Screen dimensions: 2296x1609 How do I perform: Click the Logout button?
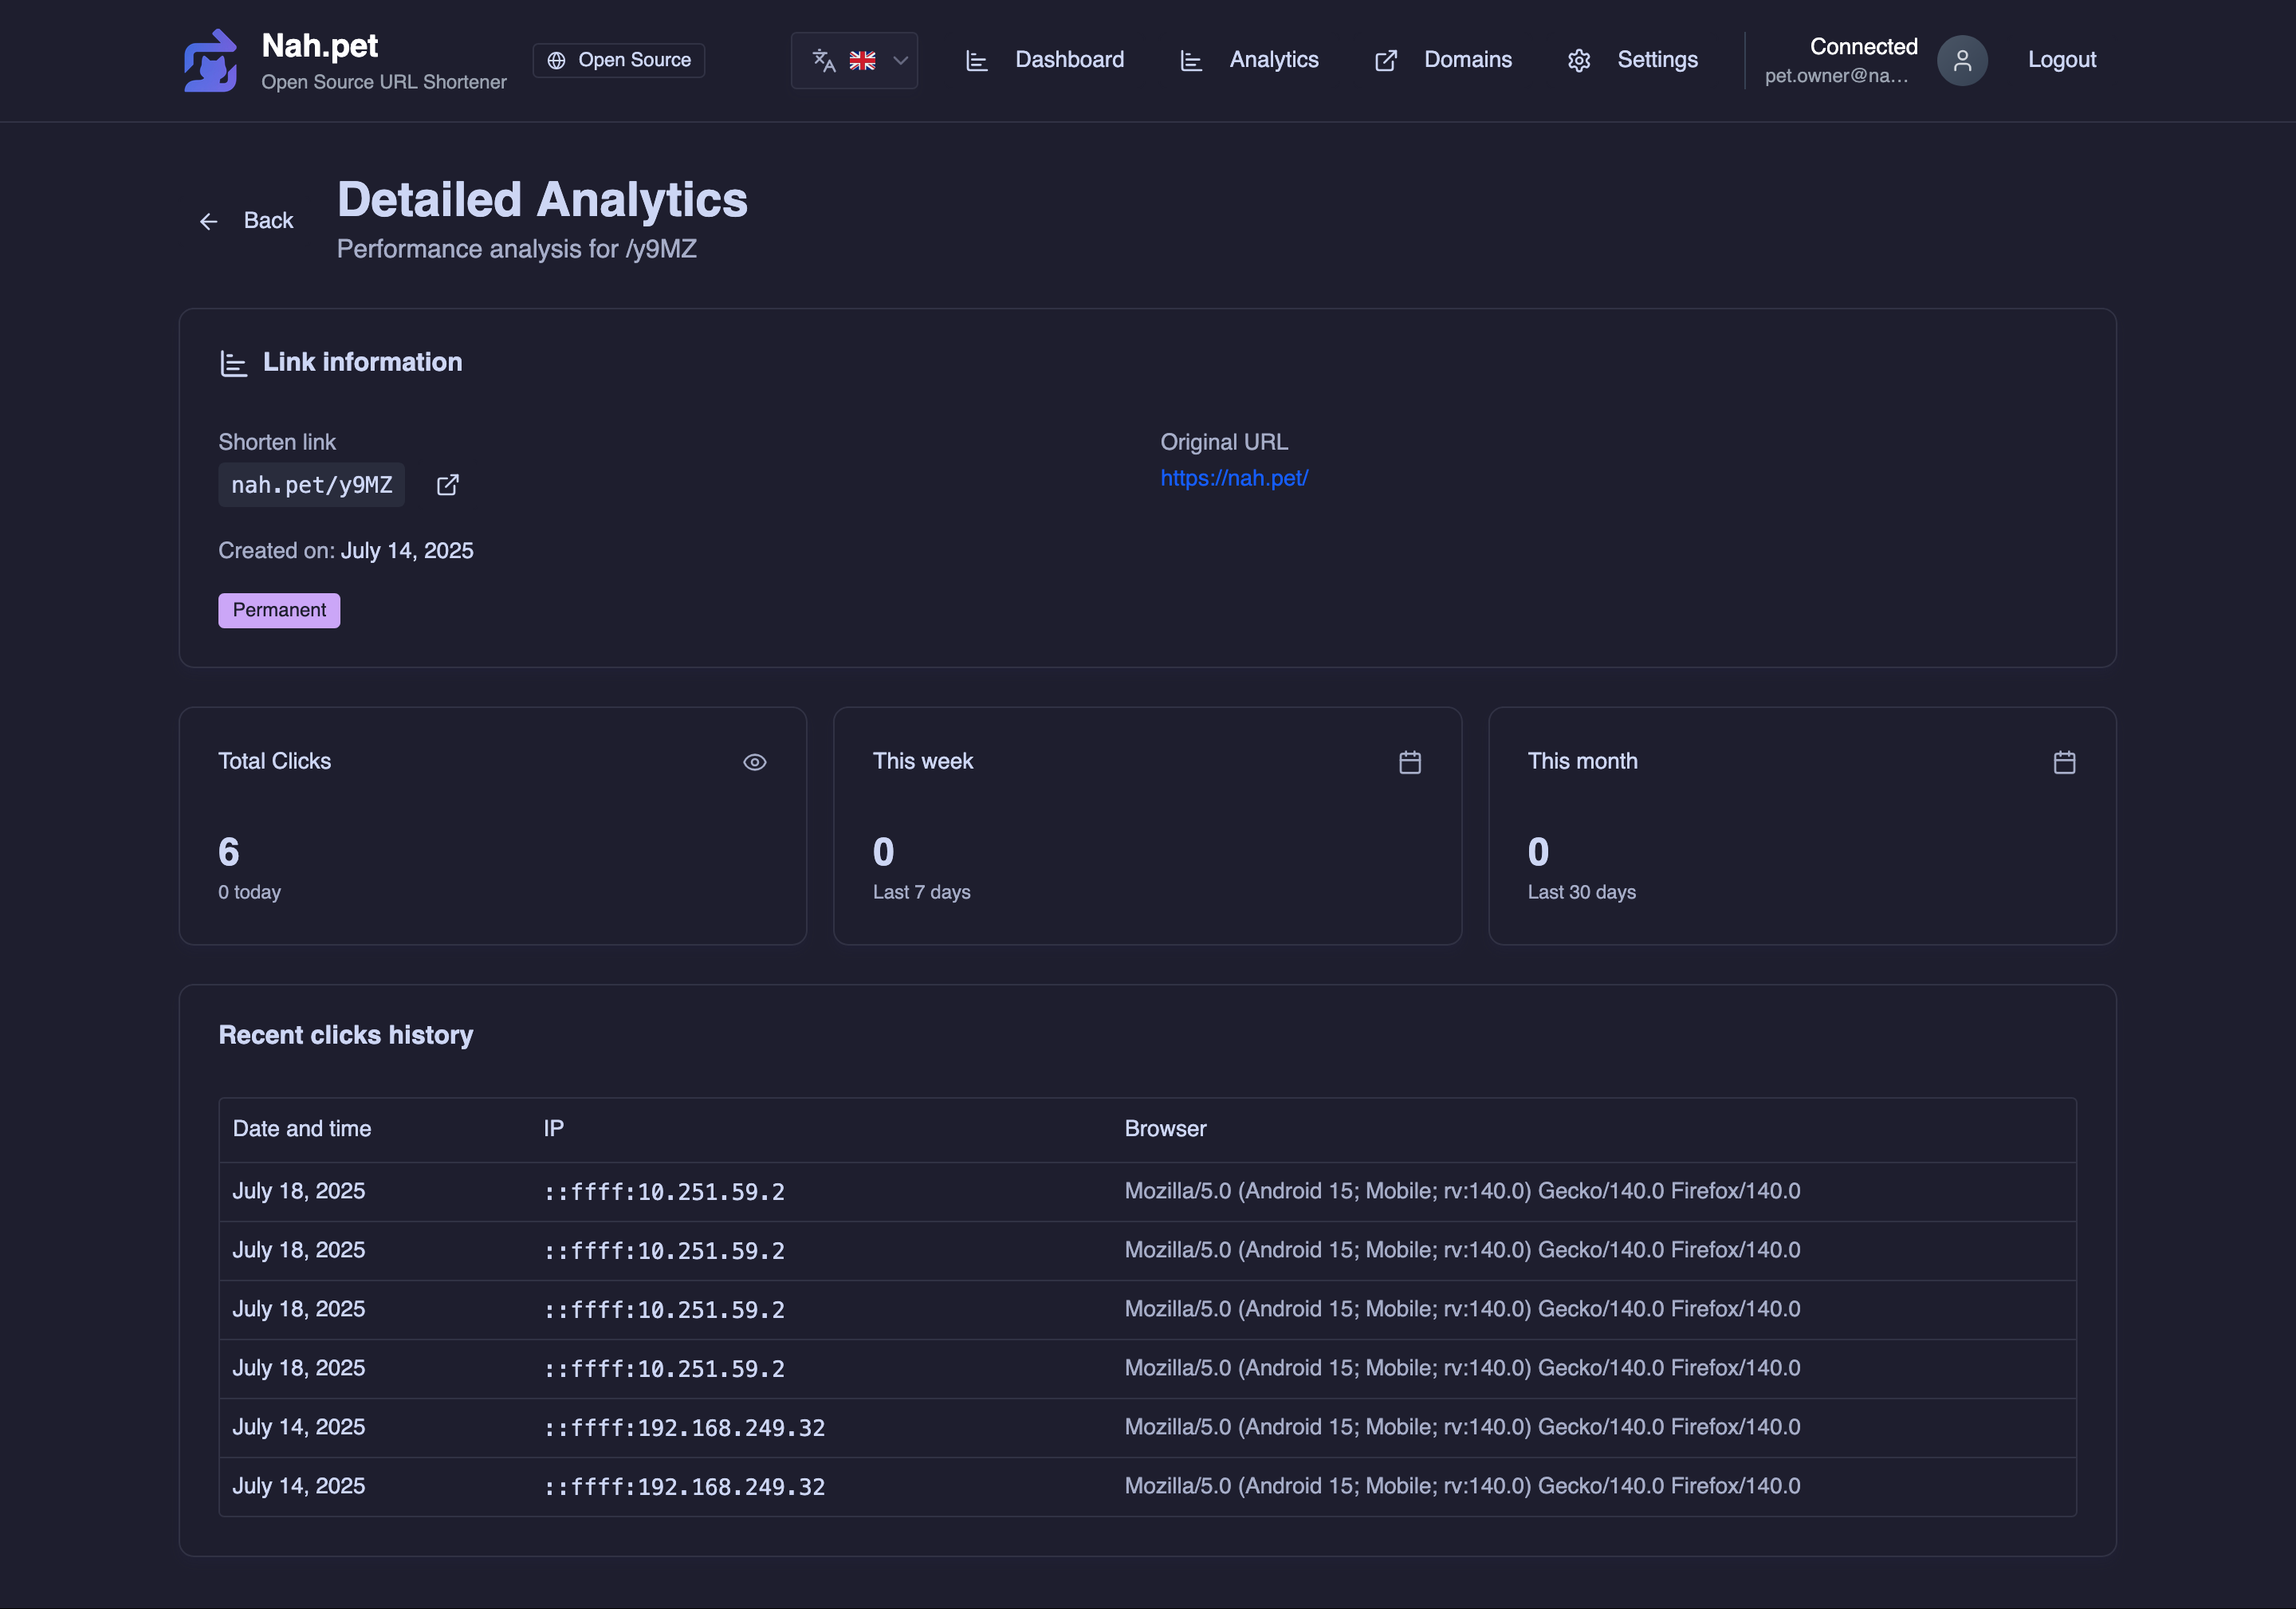(x=2061, y=60)
